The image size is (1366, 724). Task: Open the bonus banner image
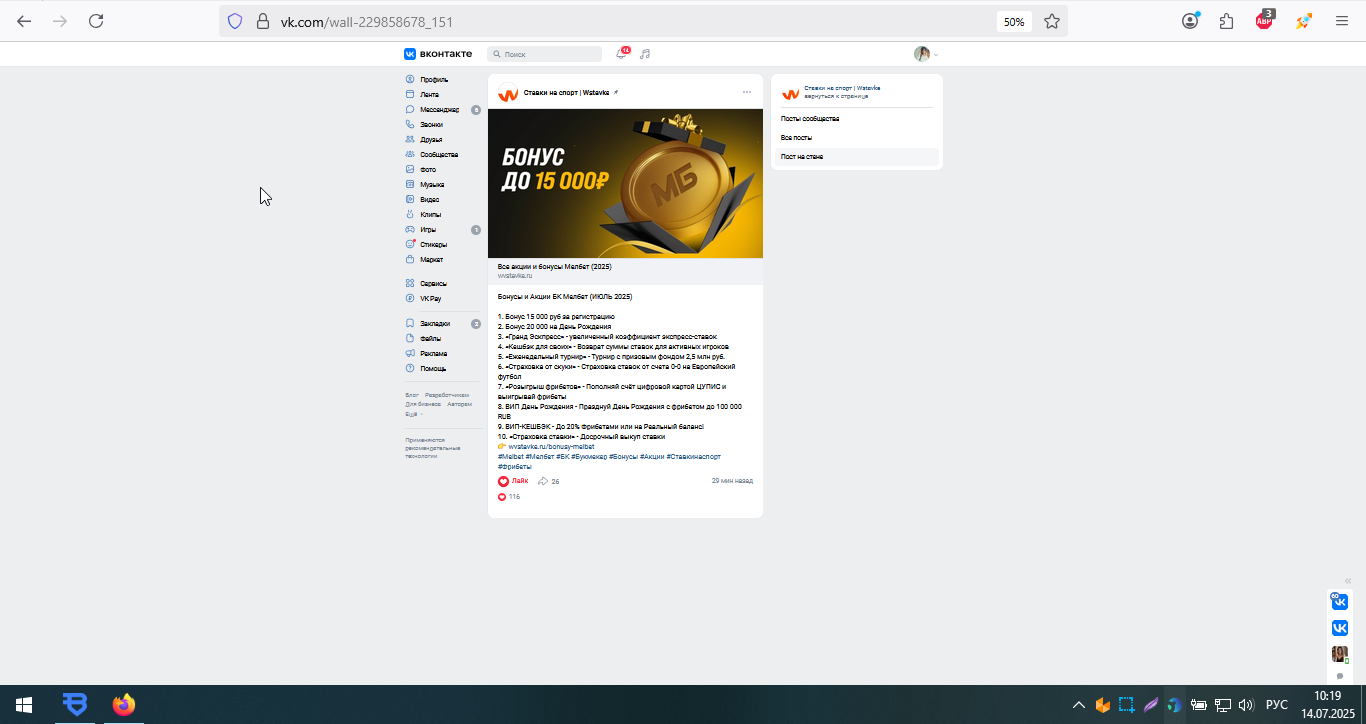625,183
